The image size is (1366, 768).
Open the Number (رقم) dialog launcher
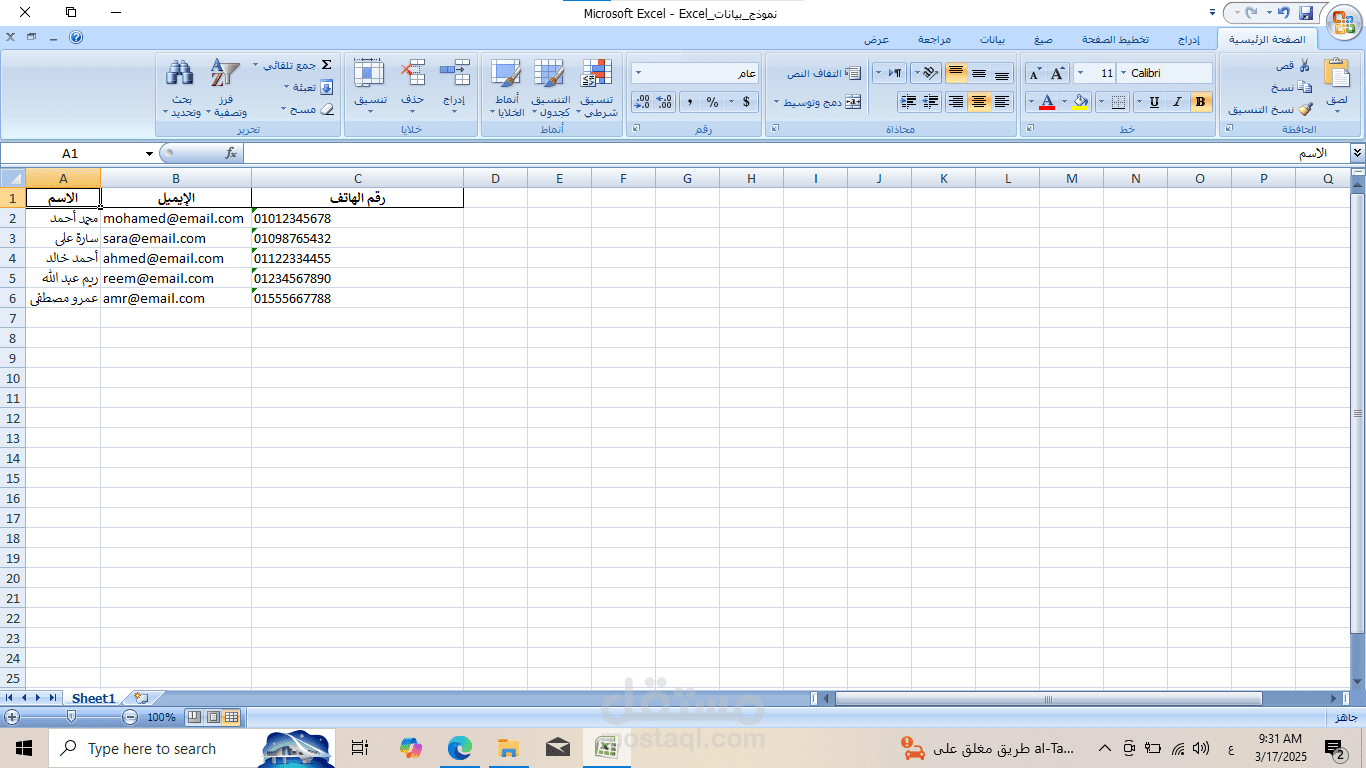coord(636,129)
